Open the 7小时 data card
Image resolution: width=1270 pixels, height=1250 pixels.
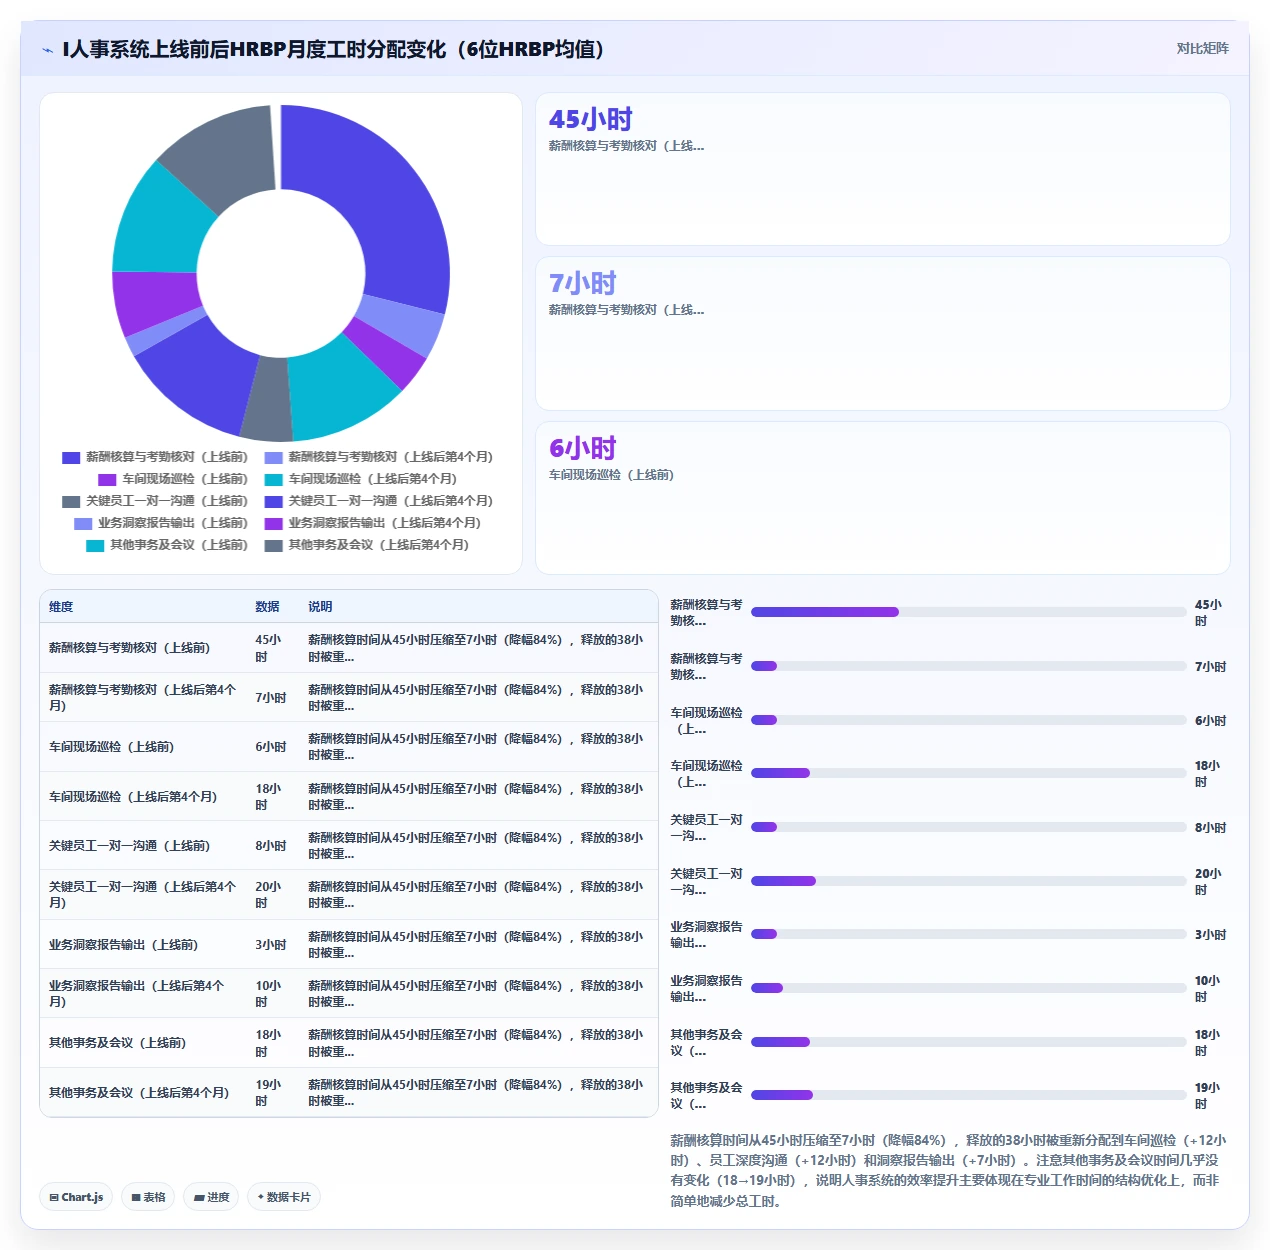pos(883,333)
